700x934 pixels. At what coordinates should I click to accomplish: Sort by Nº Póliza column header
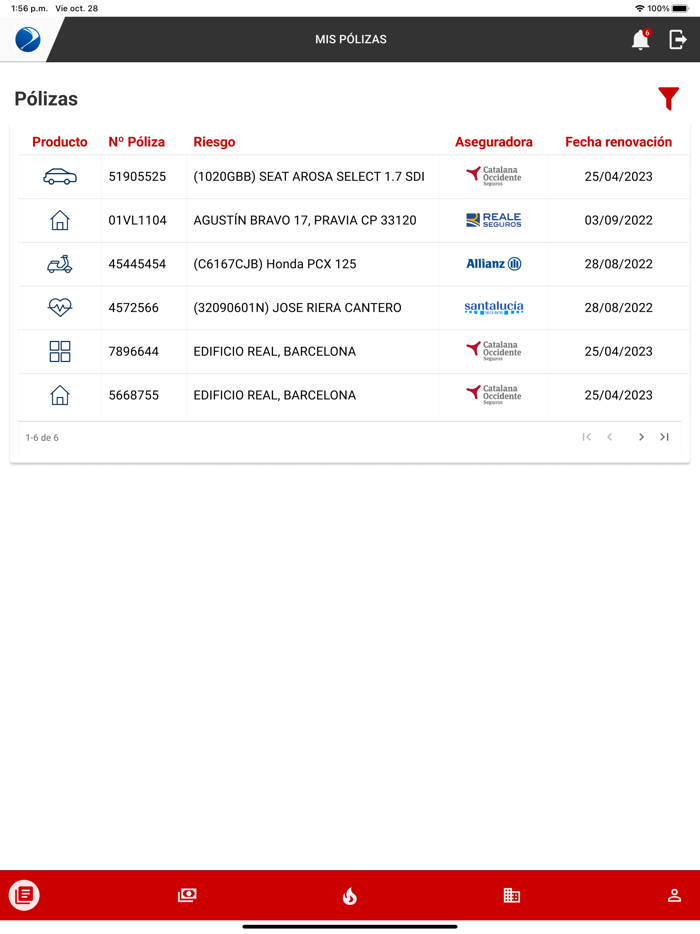(136, 142)
